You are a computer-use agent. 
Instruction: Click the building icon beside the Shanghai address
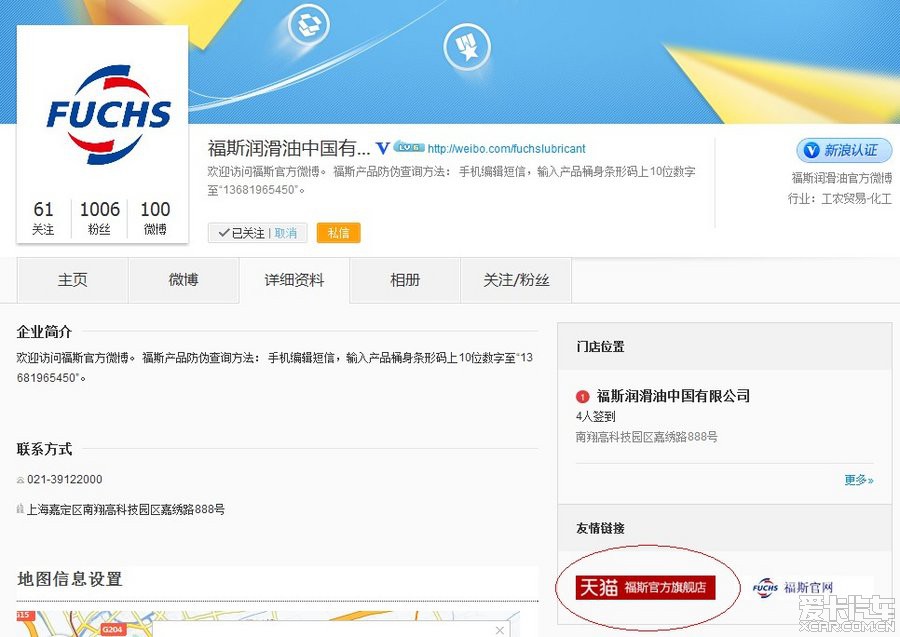(21, 508)
